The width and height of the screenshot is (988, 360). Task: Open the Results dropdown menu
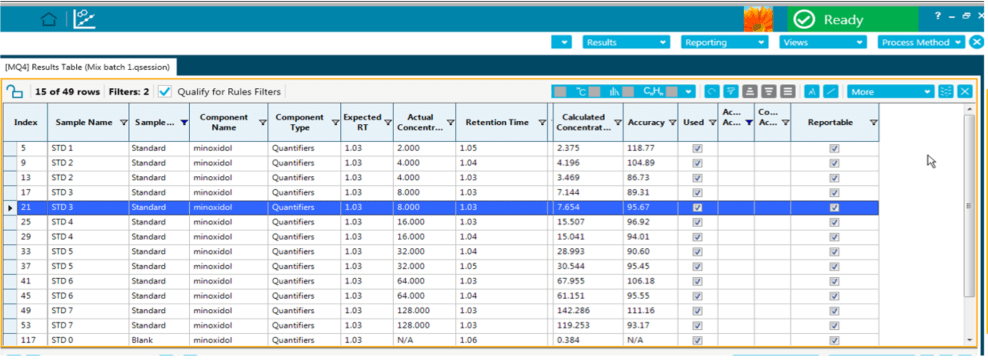click(626, 42)
